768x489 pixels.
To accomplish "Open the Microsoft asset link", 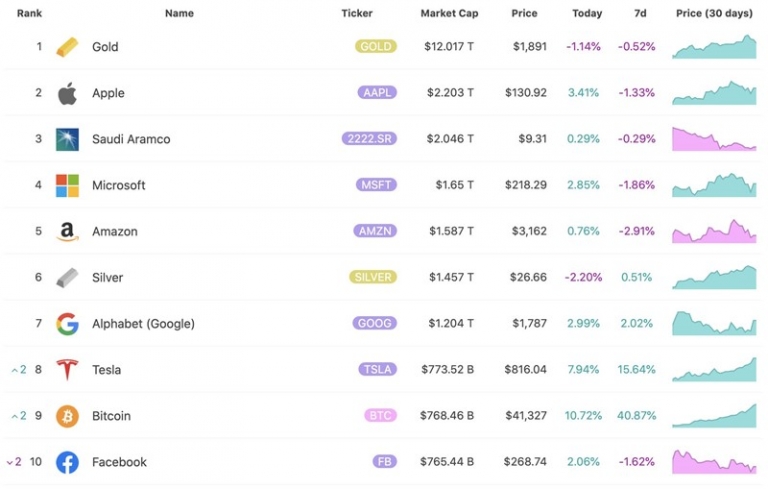I will (x=119, y=185).
